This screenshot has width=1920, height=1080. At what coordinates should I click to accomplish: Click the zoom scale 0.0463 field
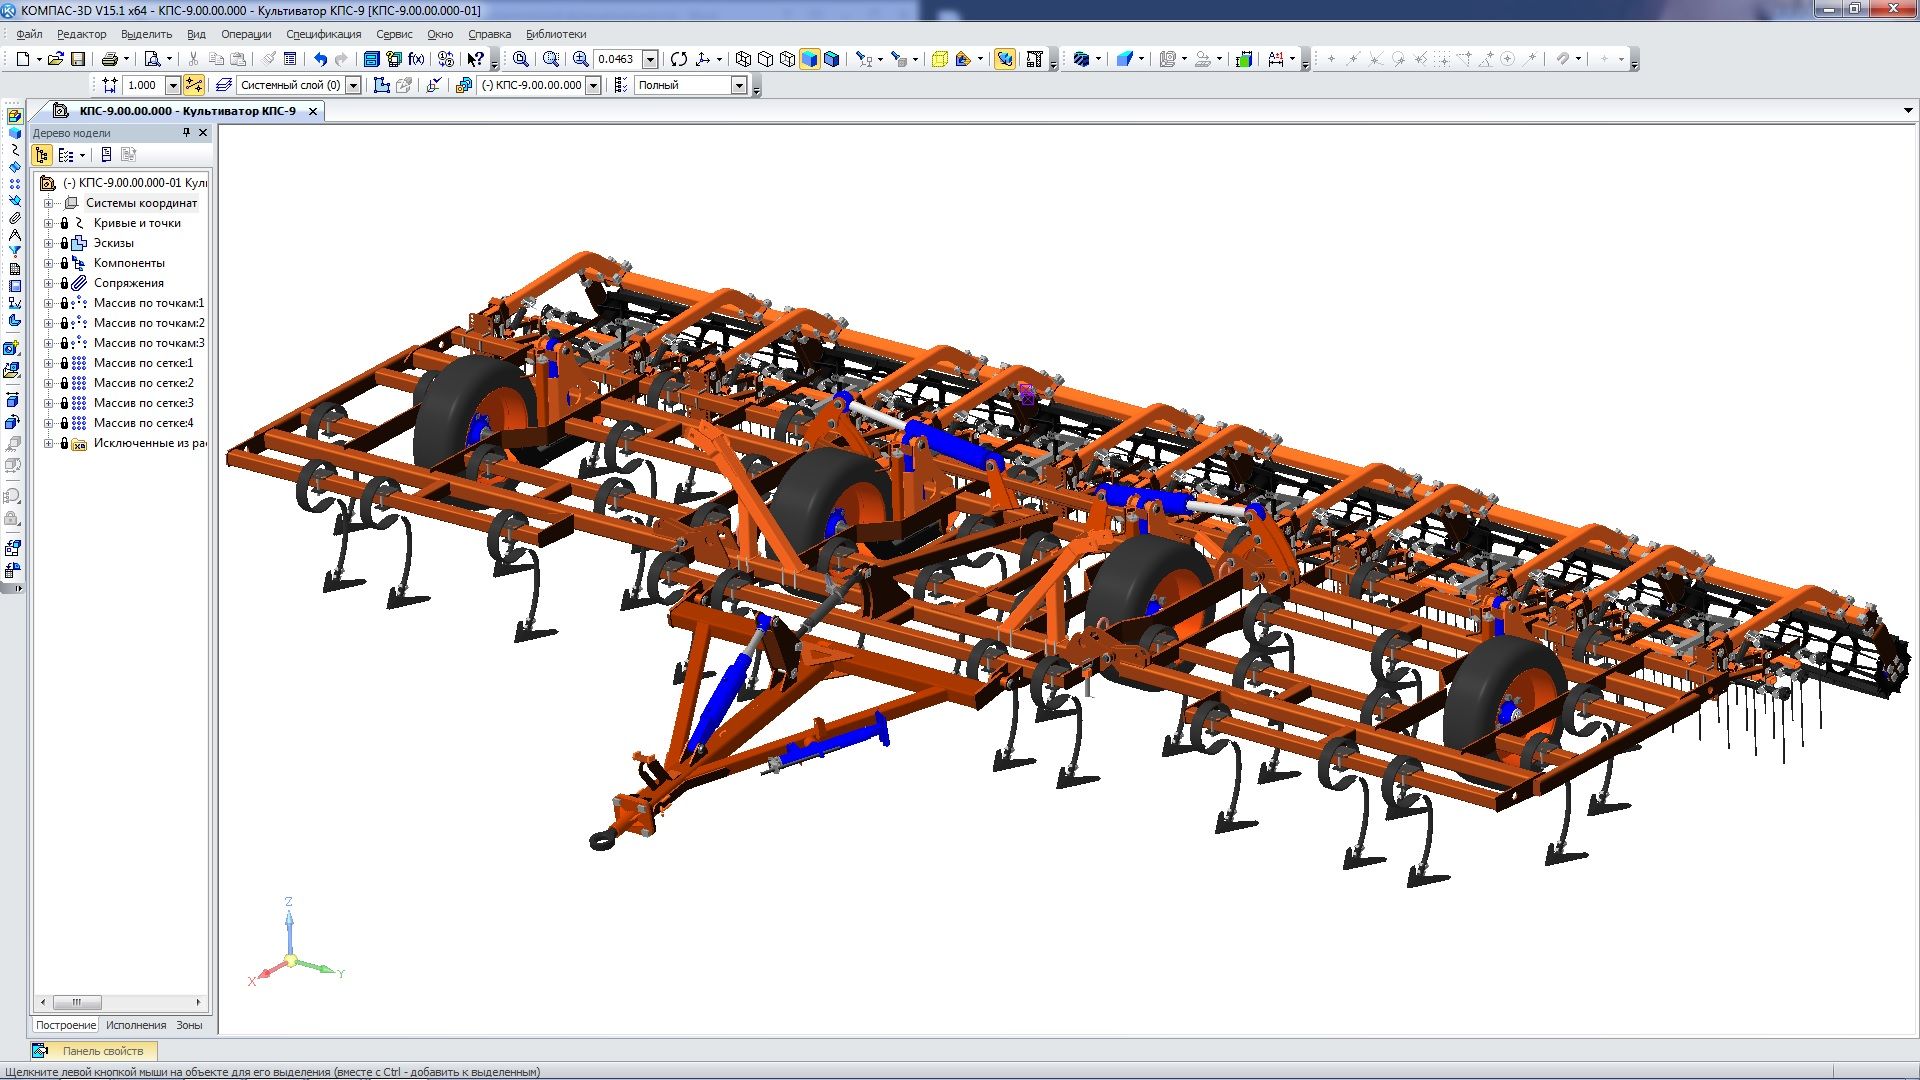616,59
